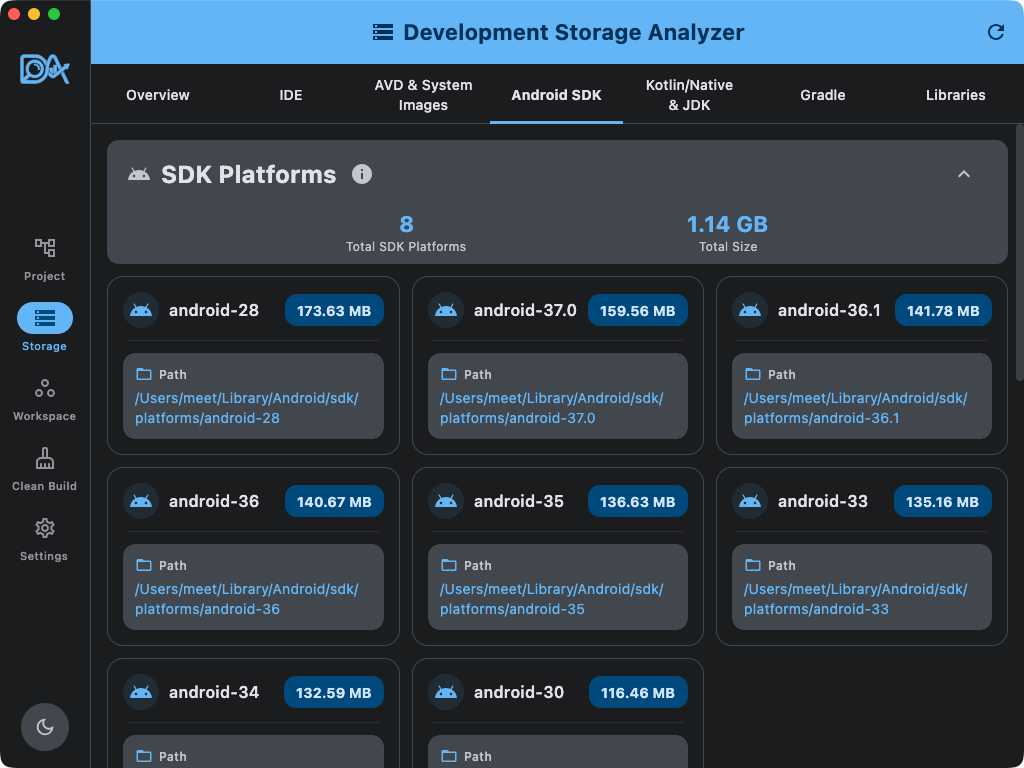
Task: Switch to the Overview tab
Action: click(157, 95)
